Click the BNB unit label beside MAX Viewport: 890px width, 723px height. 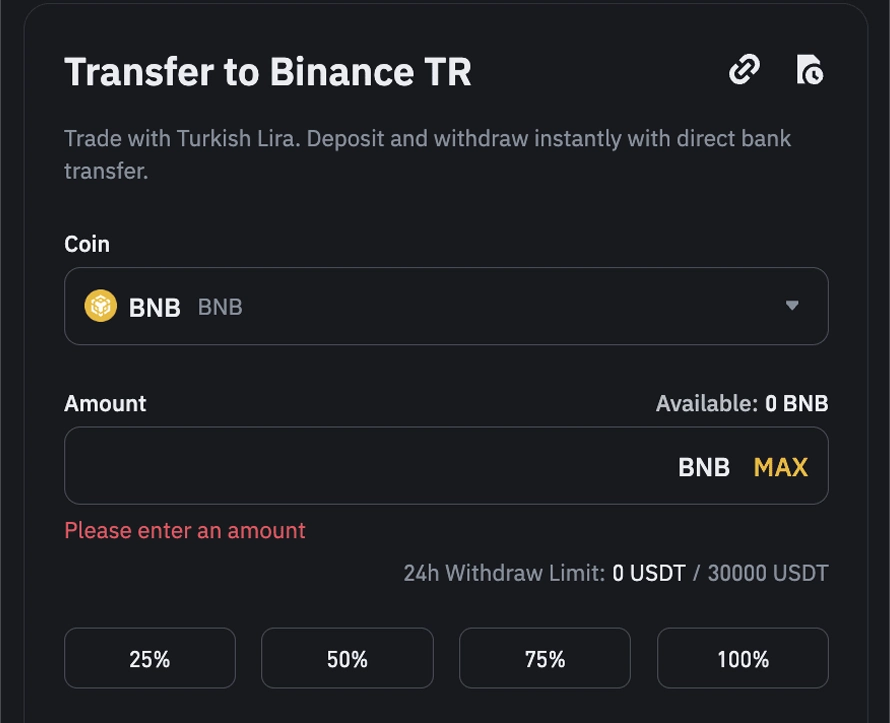(704, 467)
